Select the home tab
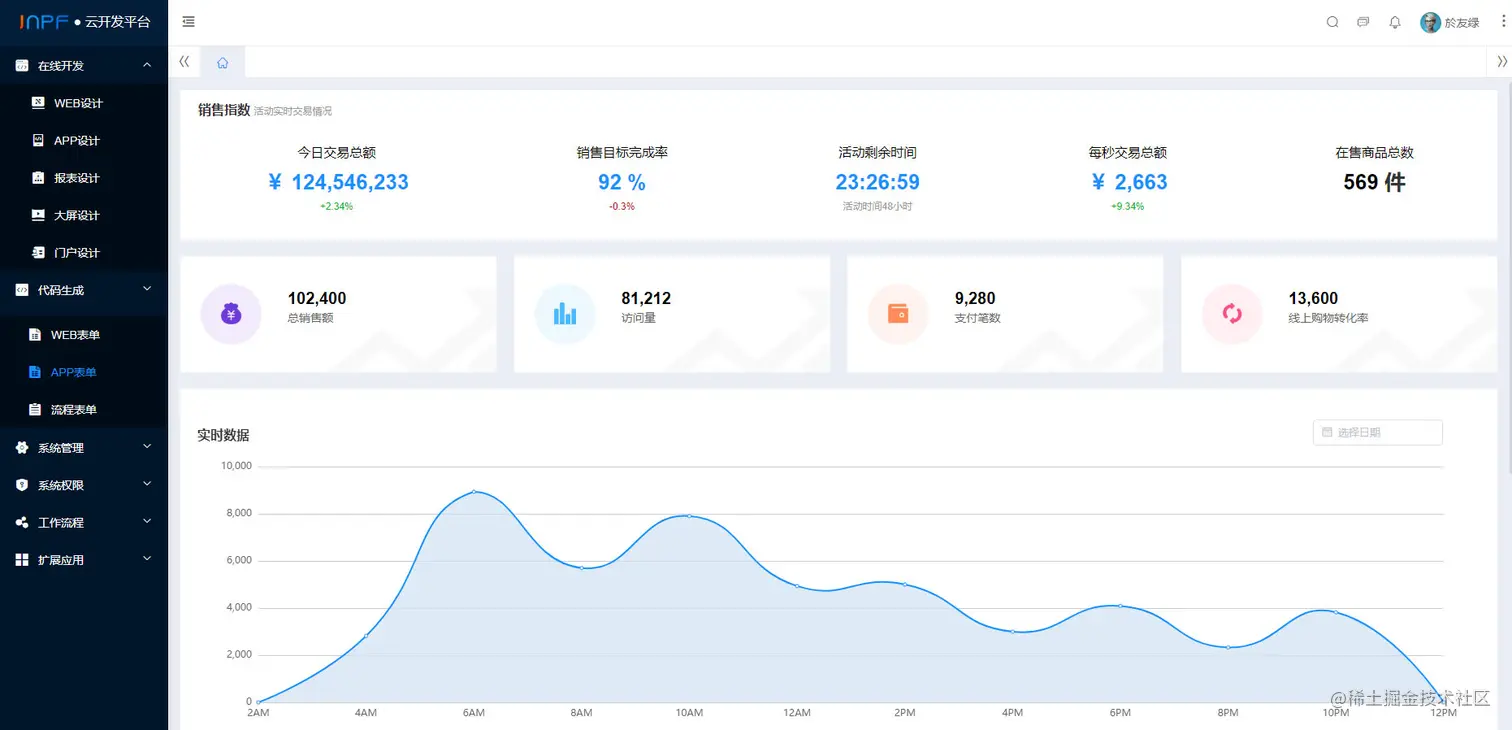 [223, 62]
